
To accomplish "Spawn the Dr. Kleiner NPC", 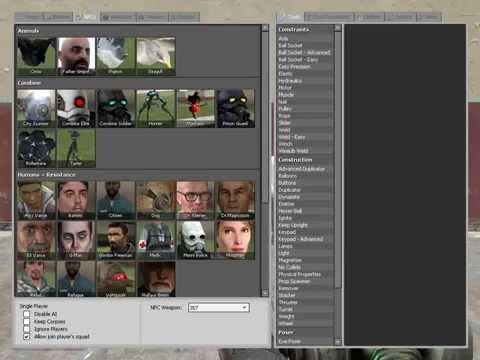I will coord(196,200).
